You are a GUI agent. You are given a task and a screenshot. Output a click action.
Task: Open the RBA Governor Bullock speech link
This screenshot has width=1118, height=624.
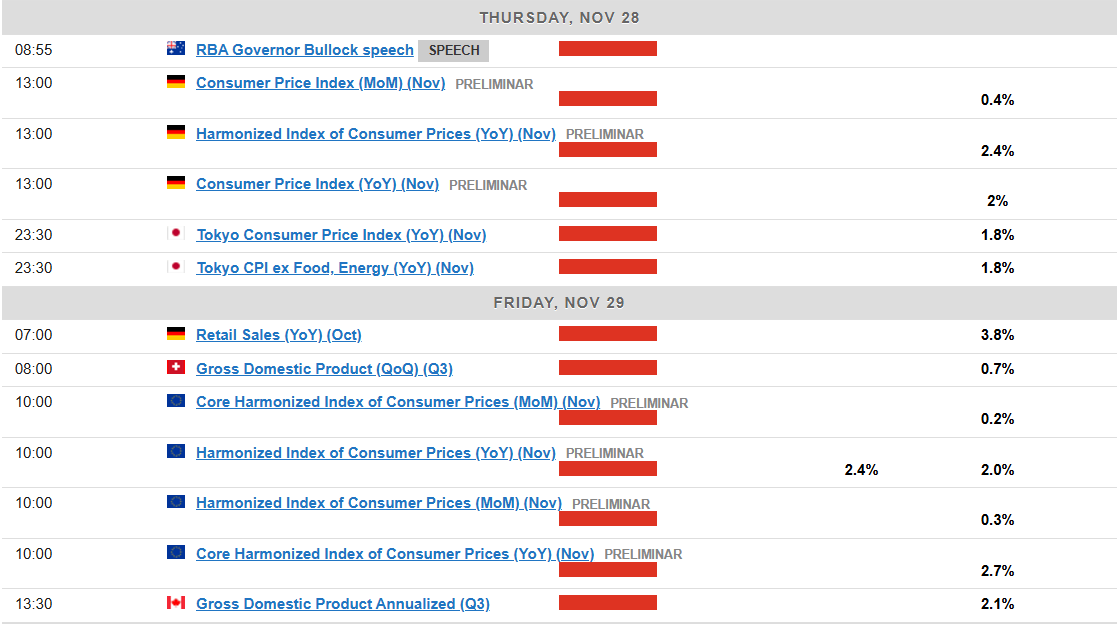point(305,50)
